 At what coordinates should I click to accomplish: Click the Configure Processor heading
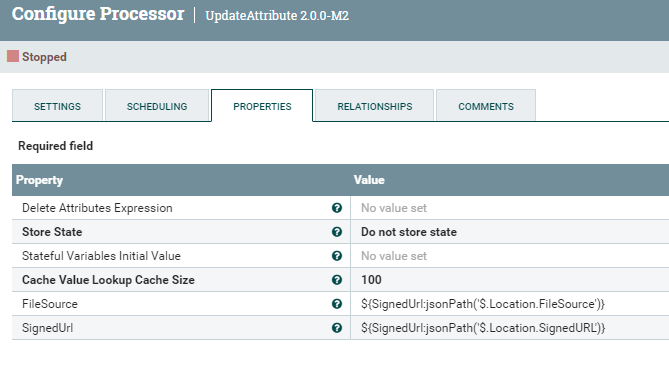(98, 14)
